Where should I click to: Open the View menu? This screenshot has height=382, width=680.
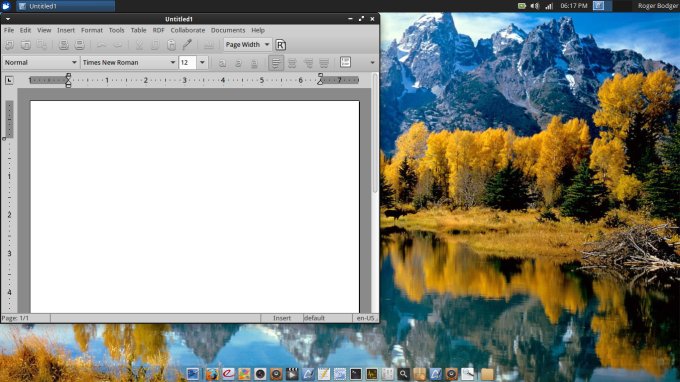pos(44,30)
